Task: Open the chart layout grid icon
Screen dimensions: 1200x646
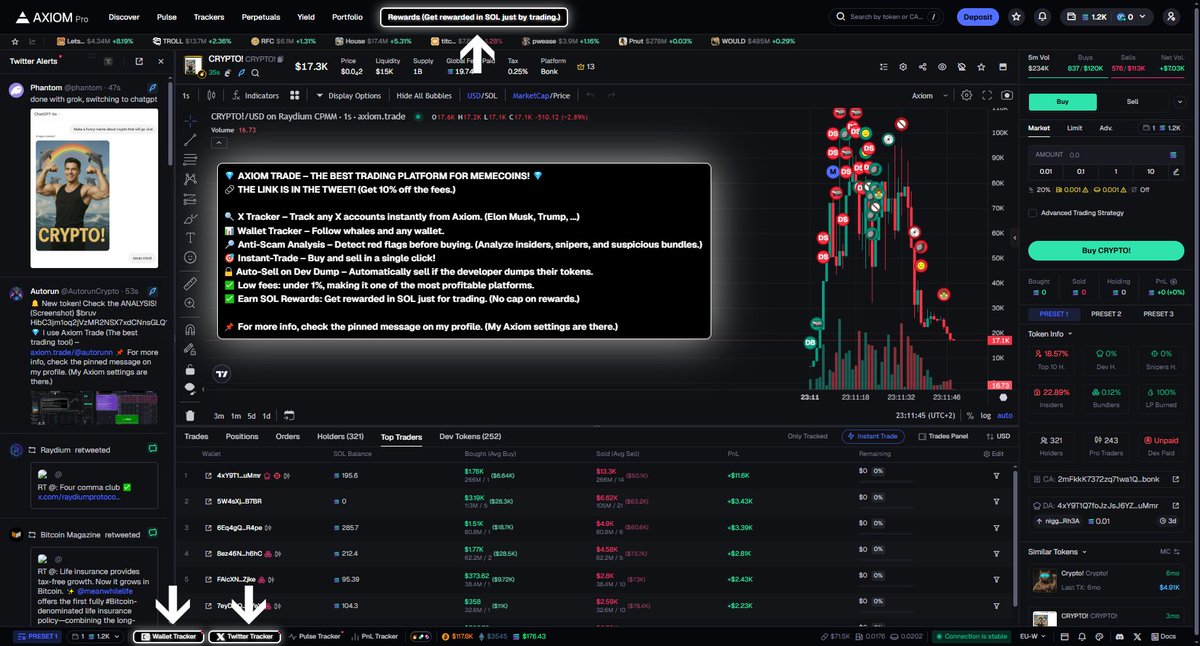Action: [x=295, y=96]
